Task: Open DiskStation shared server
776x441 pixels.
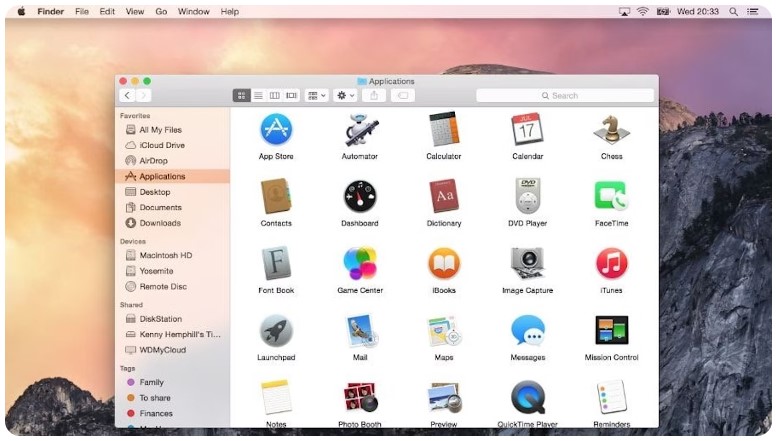Action: (173, 319)
